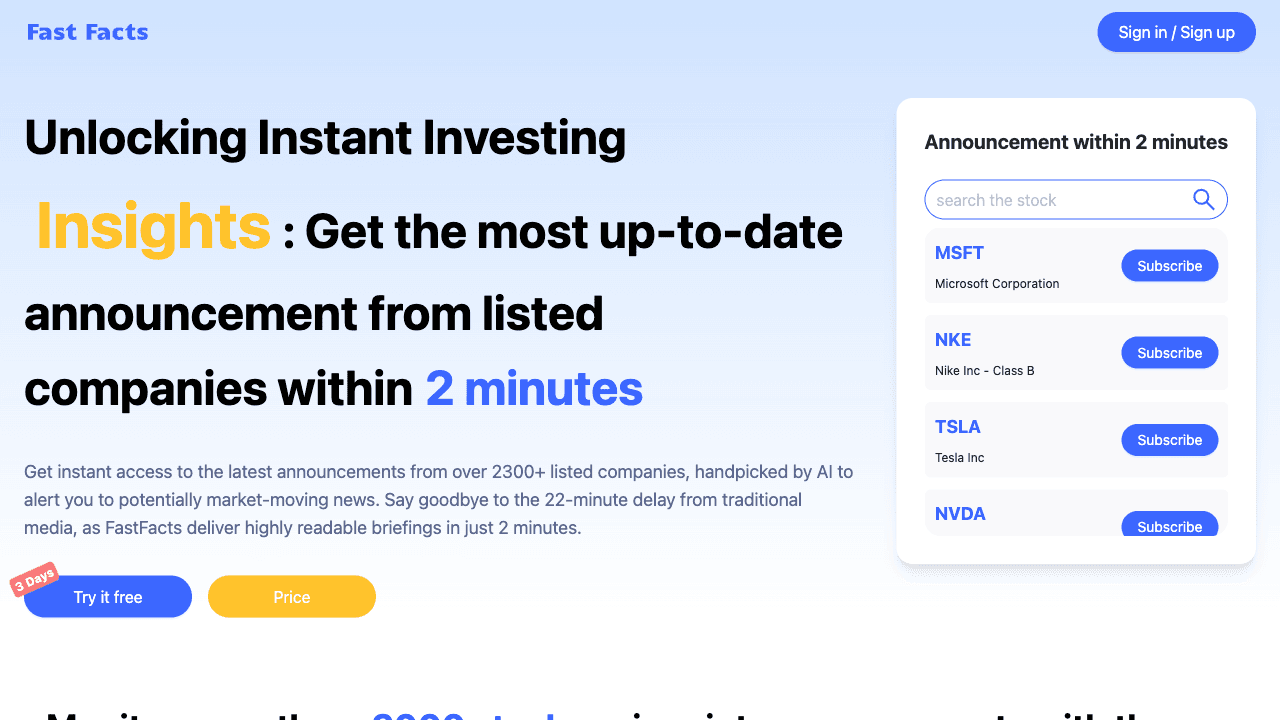Click Microsoft Corporation company name

click(x=997, y=284)
